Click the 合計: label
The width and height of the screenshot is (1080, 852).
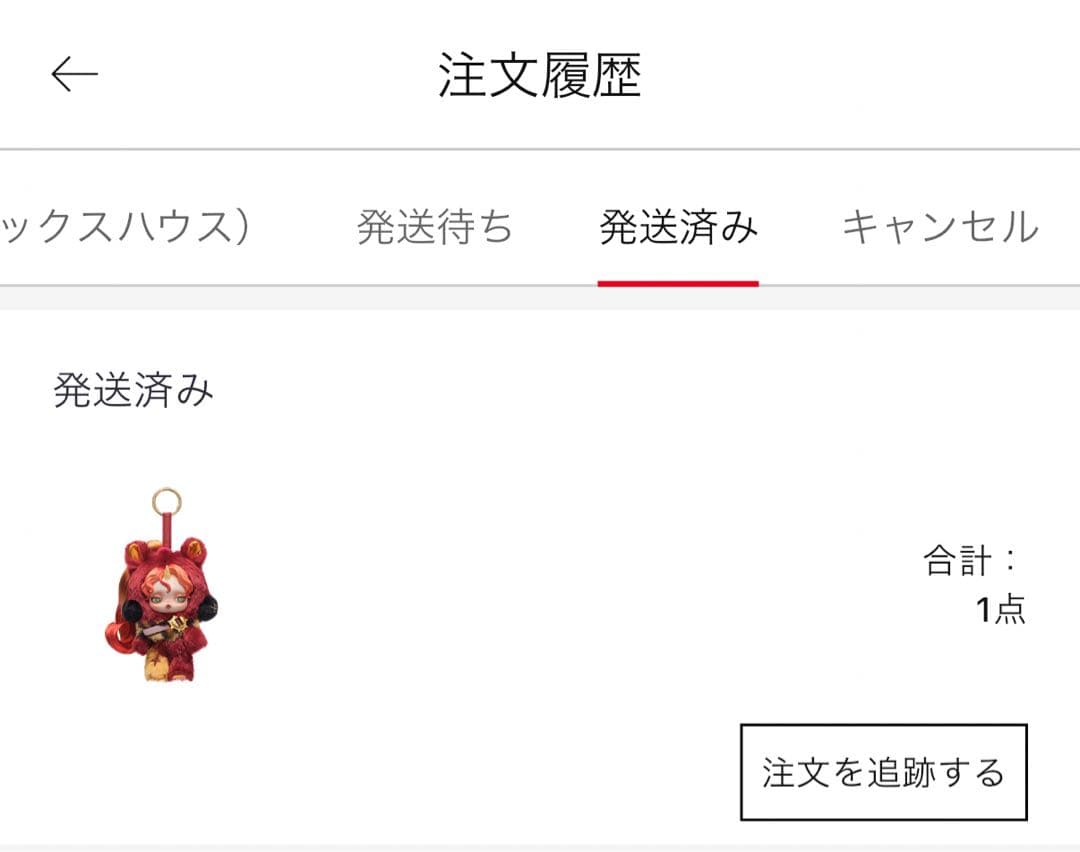coord(970,560)
